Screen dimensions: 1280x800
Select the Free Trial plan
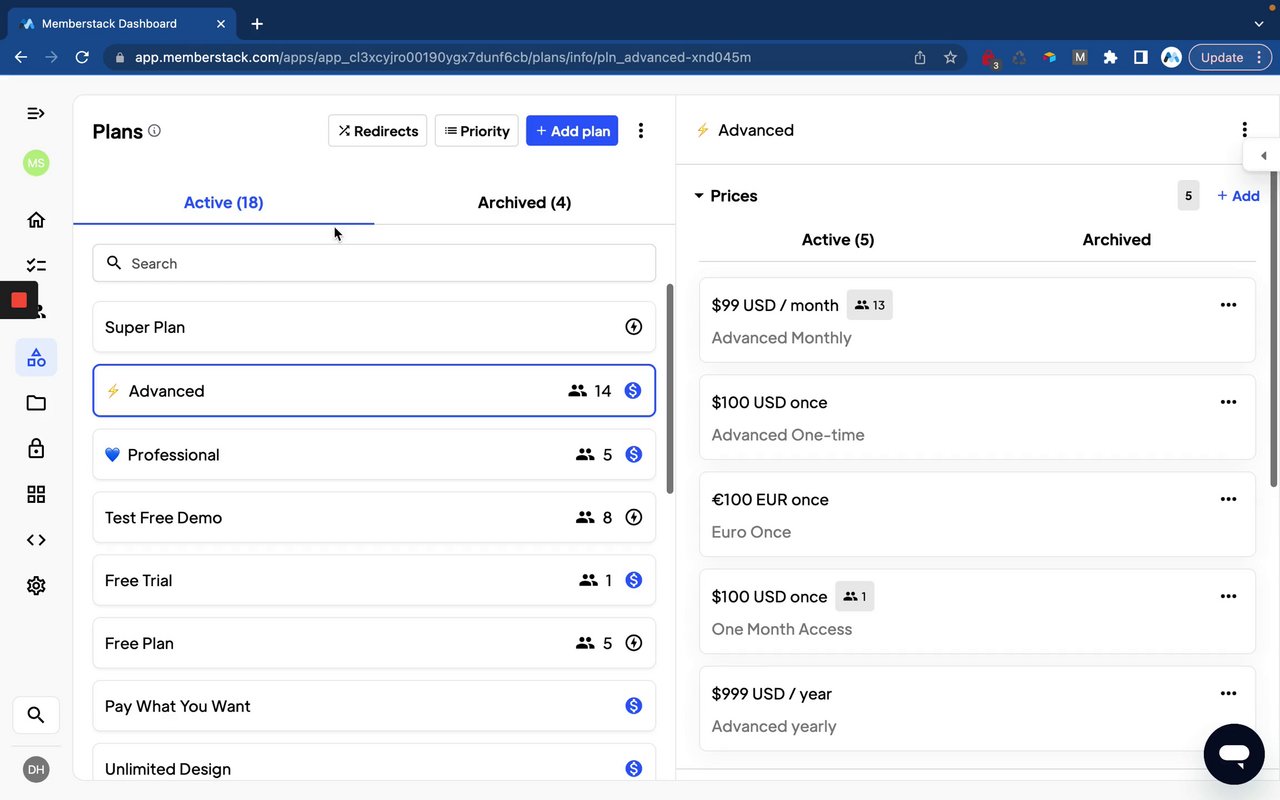(x=374, y=580)
